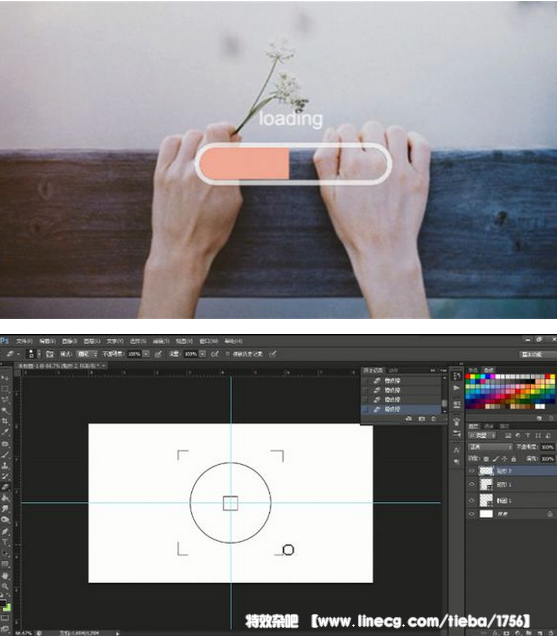This screenshot has width=560, height=638.
Task: Select the Eyedropper tool
Action: 5,432
